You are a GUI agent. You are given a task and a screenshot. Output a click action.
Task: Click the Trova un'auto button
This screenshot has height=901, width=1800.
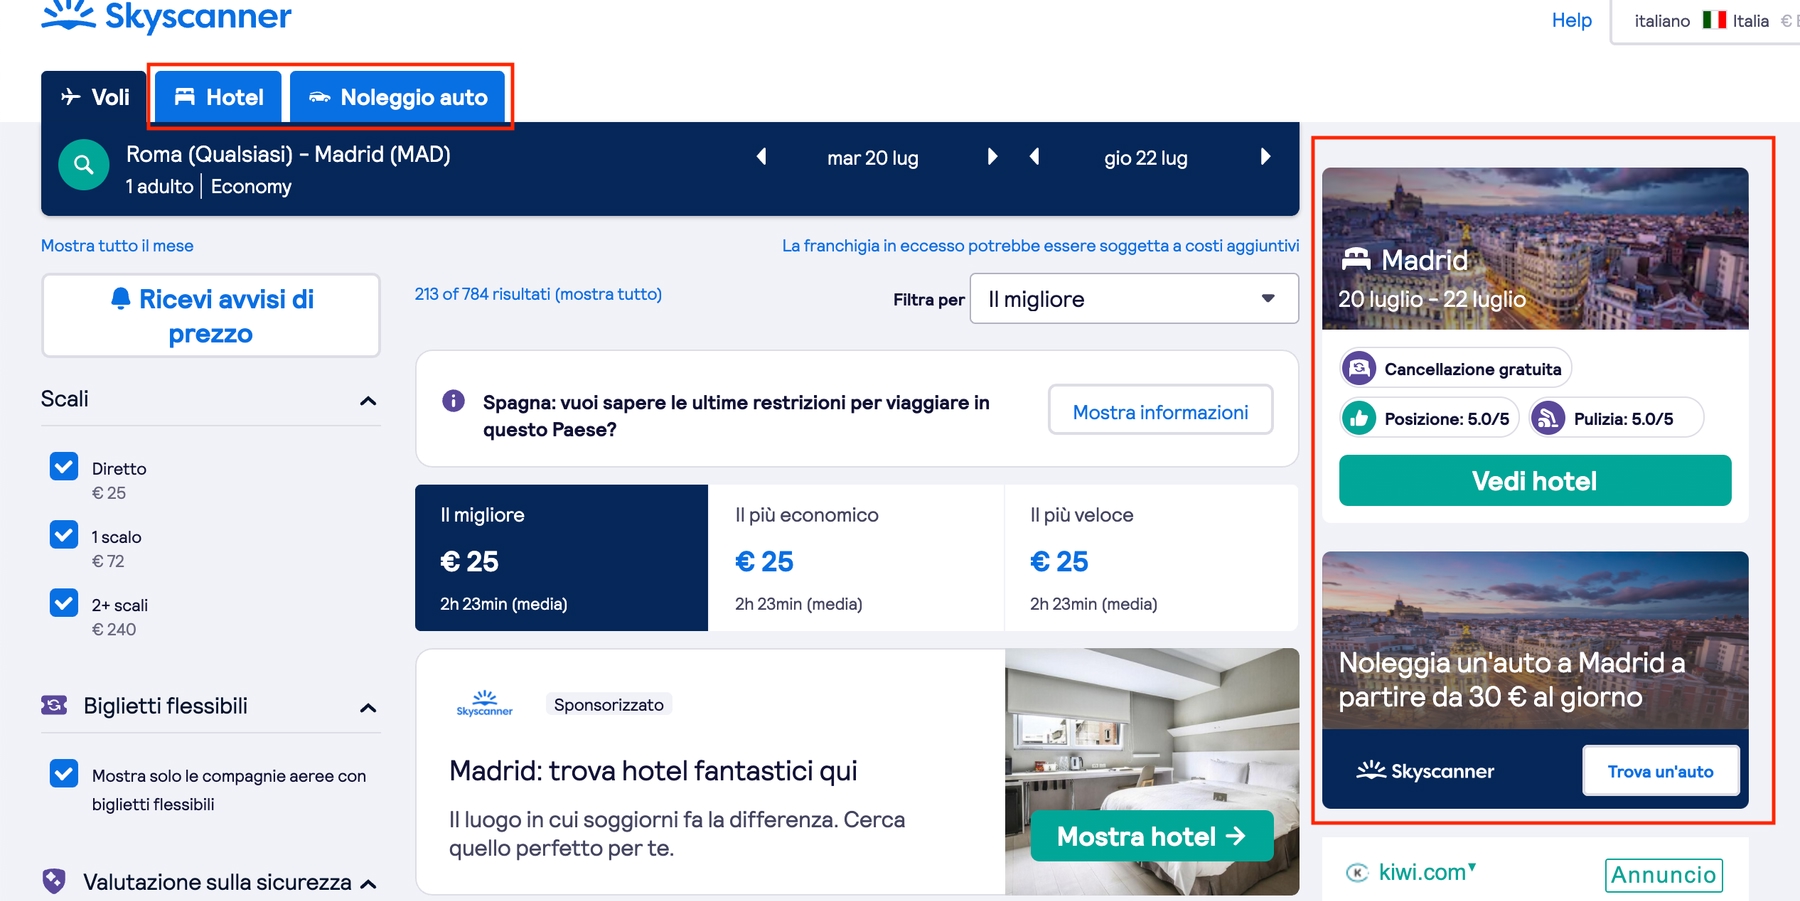pos(1660,771)
